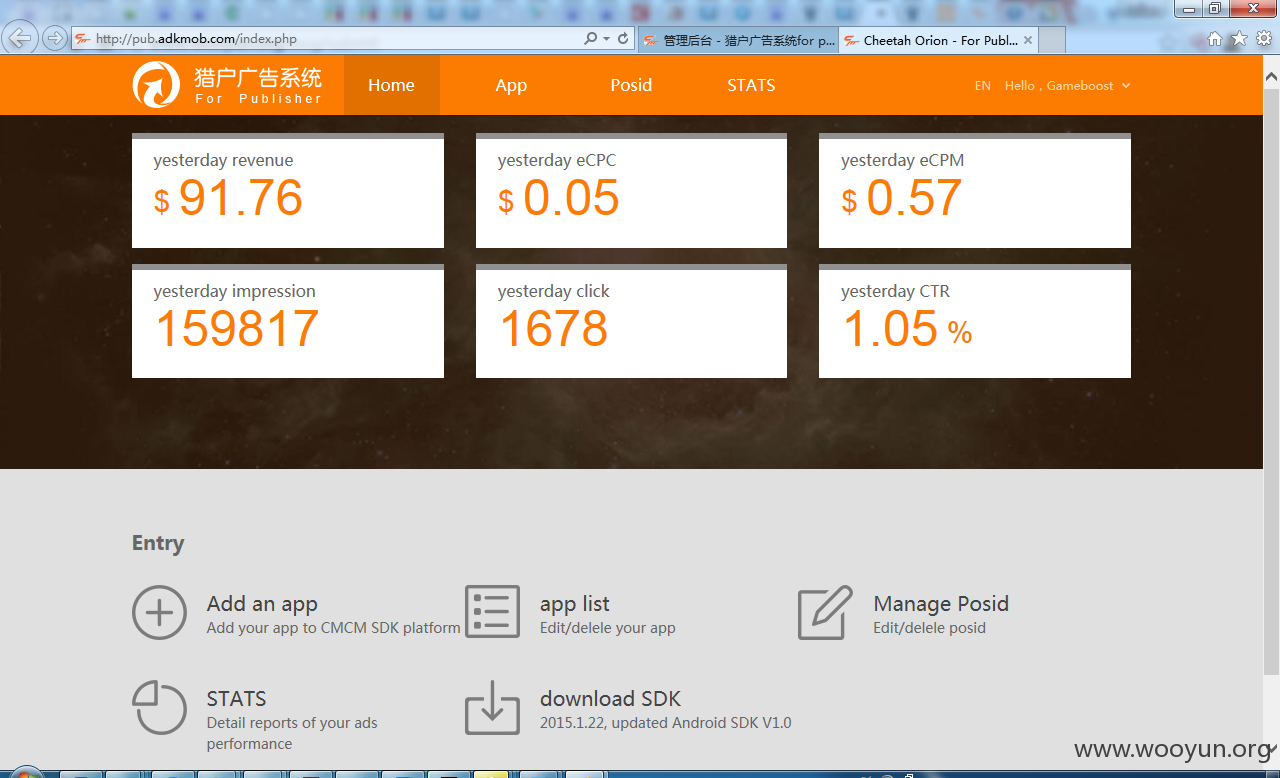
Task: Open browser tools gear icon
Action: (x=1263, y=39)
